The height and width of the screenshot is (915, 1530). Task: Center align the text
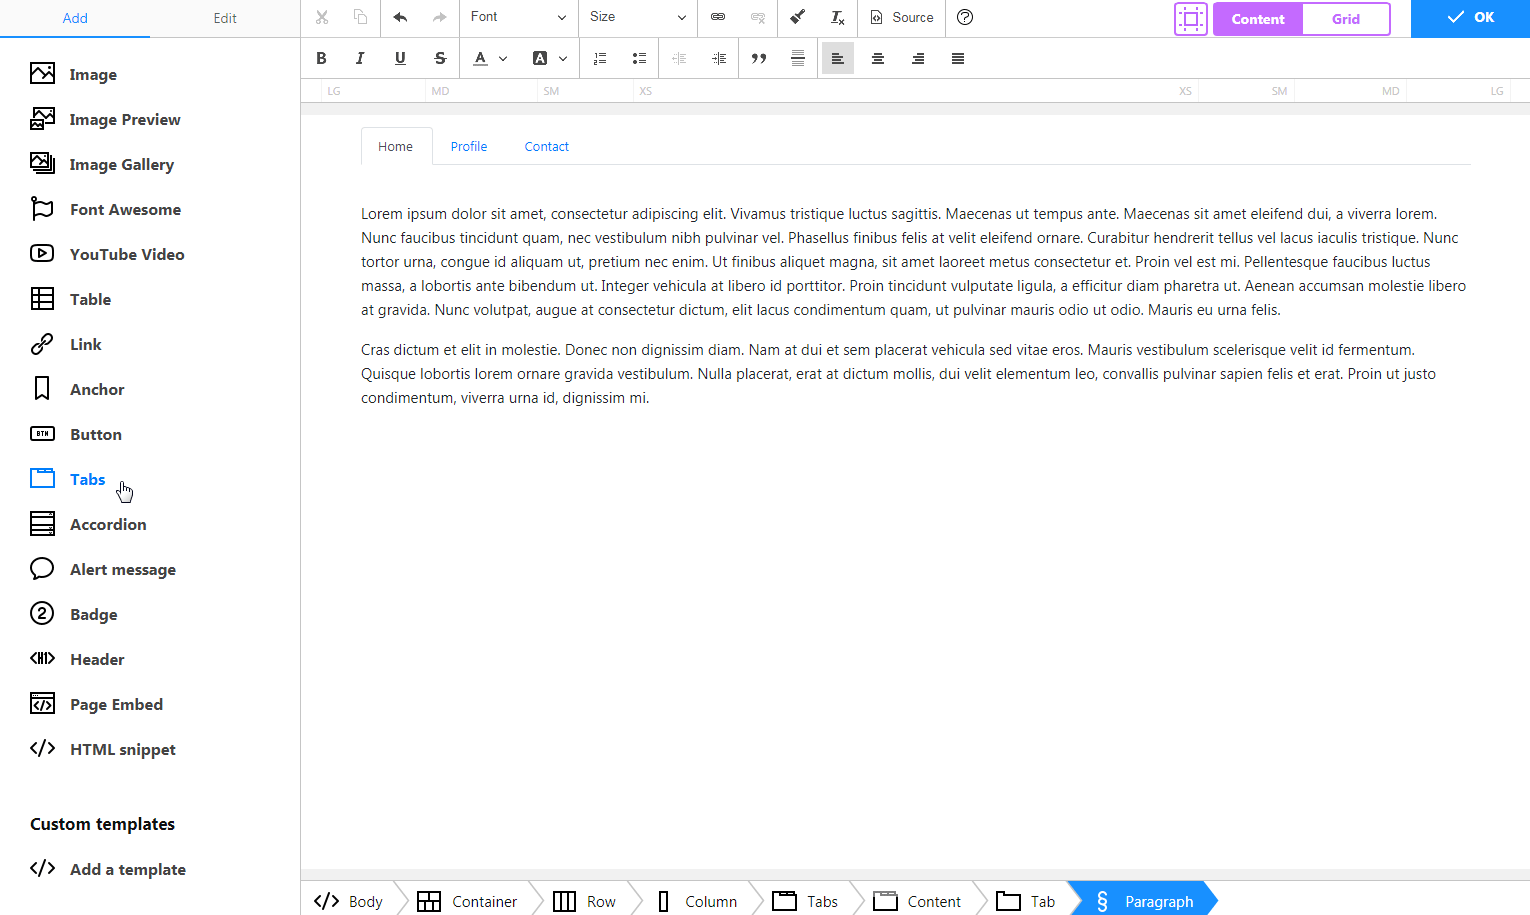[x=878, y=58]
